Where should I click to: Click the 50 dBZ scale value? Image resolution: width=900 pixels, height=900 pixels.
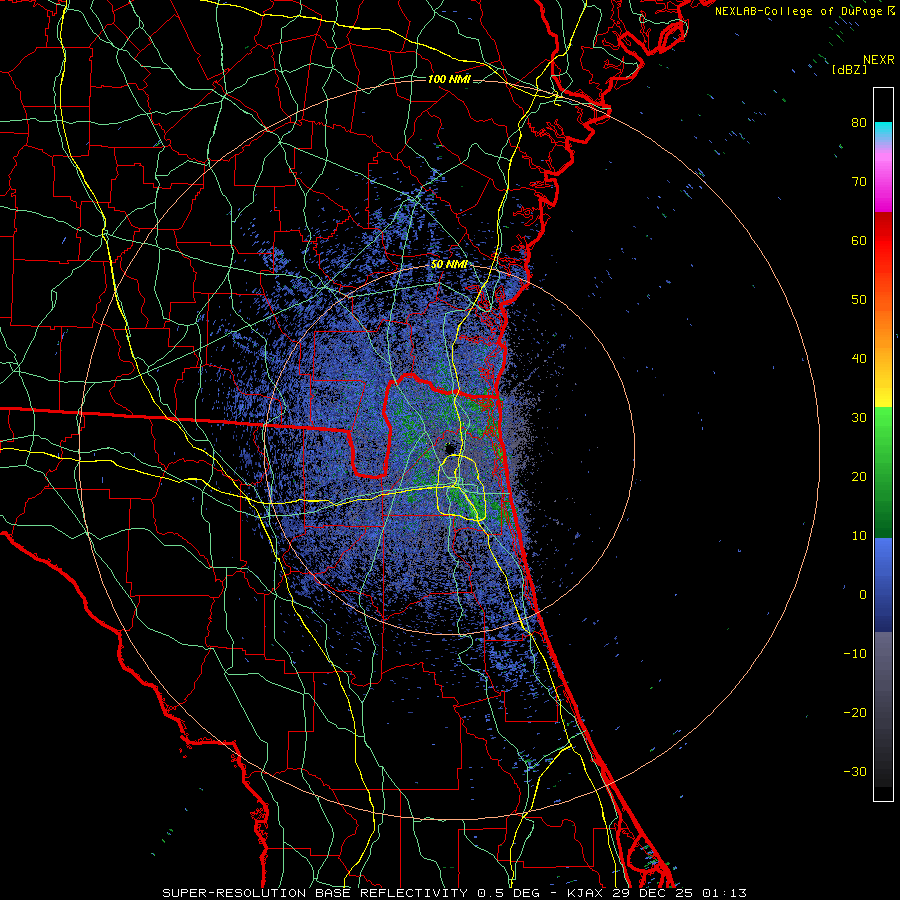tap(859, 300)
